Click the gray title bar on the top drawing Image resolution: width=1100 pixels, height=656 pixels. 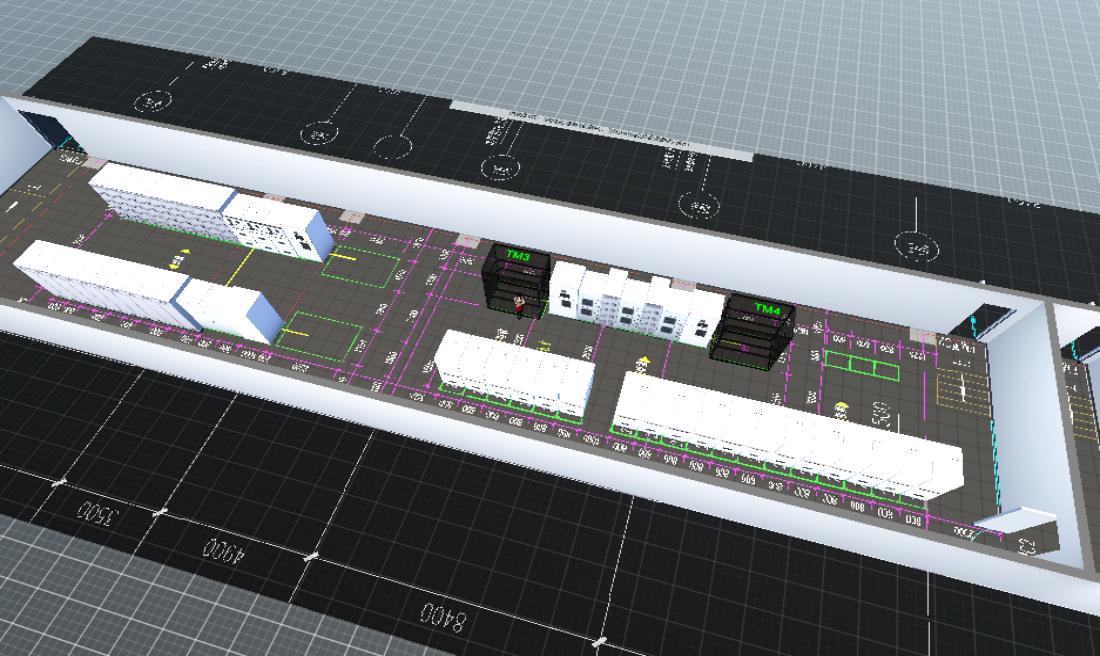(600, 130)
